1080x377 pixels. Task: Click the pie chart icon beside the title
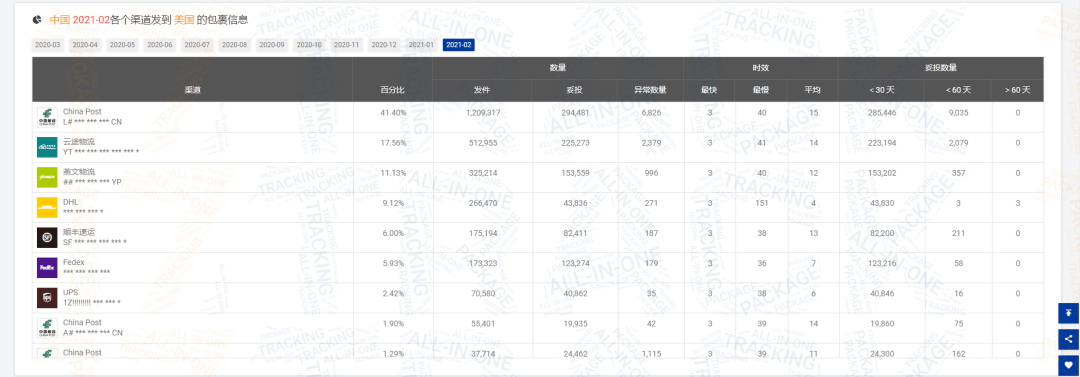pyautogui.click(x=36, y=19)
